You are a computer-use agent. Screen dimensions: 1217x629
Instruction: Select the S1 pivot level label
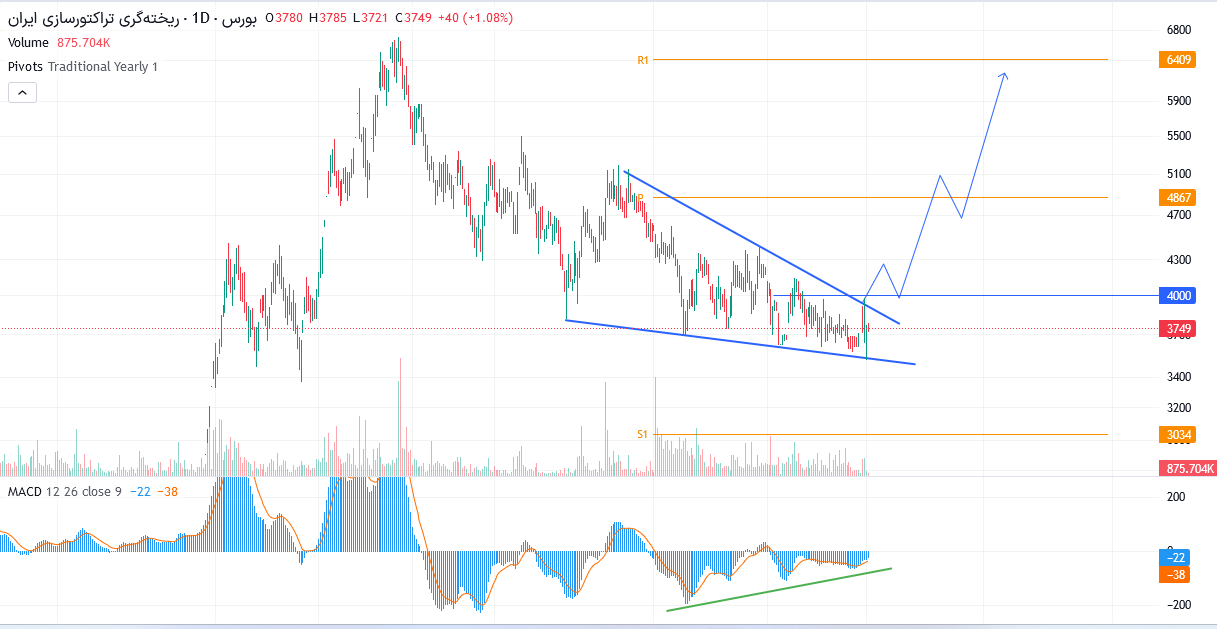click(643, 434)
